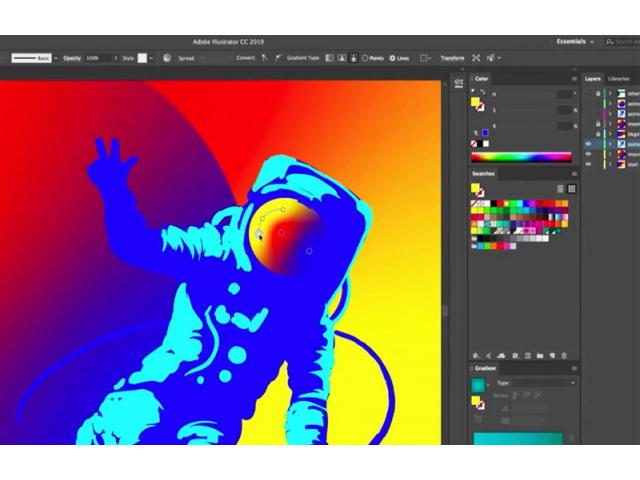Open the collapsed panel icon beside the canvas
Viewport: 640px width, 480px height.
[x=458, y=83]
